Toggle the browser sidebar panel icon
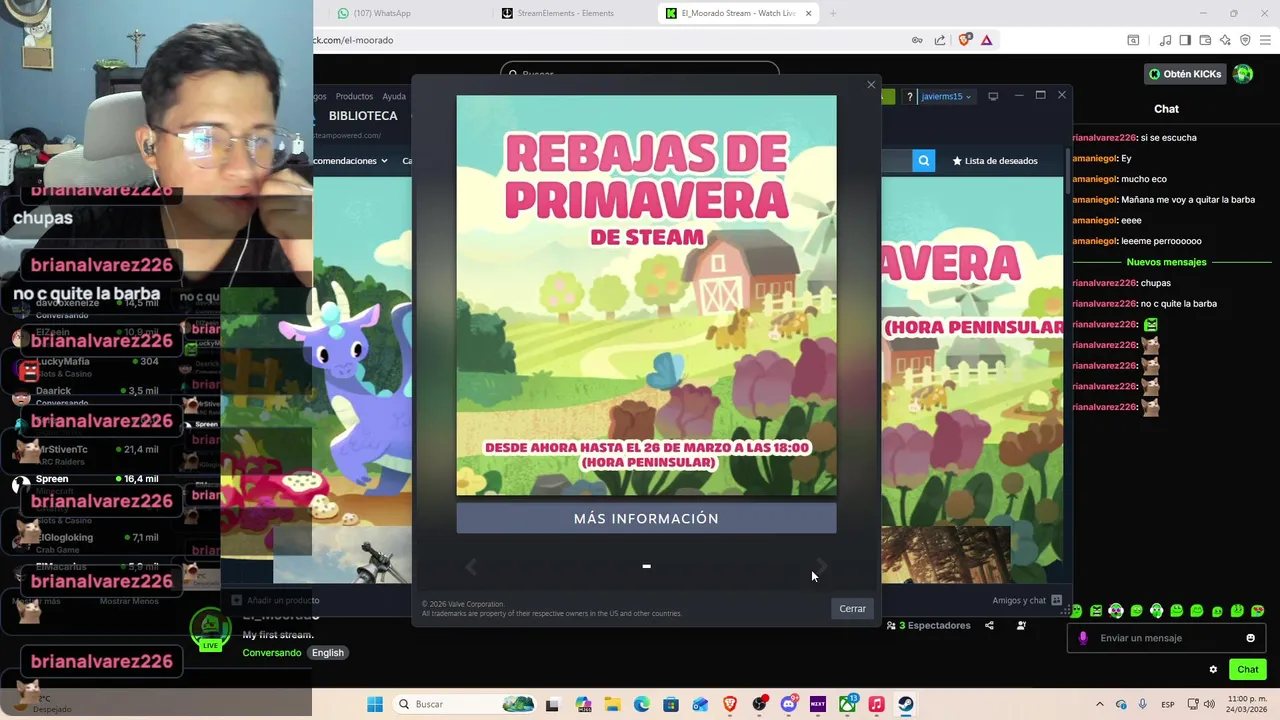Screen dimensions: 1280x720 pyautogui.click(x=1185, y=40)
